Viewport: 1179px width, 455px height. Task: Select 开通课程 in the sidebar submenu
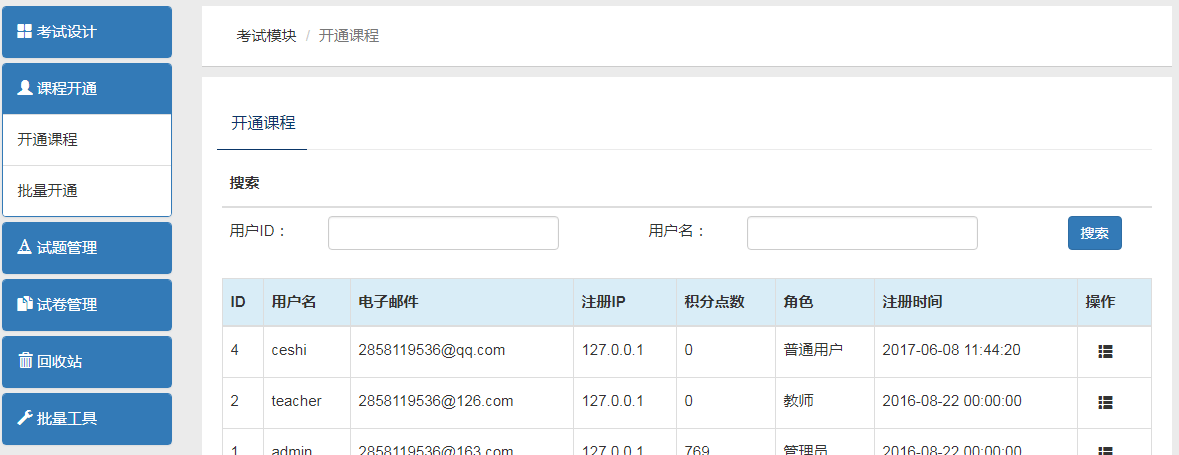48,140
